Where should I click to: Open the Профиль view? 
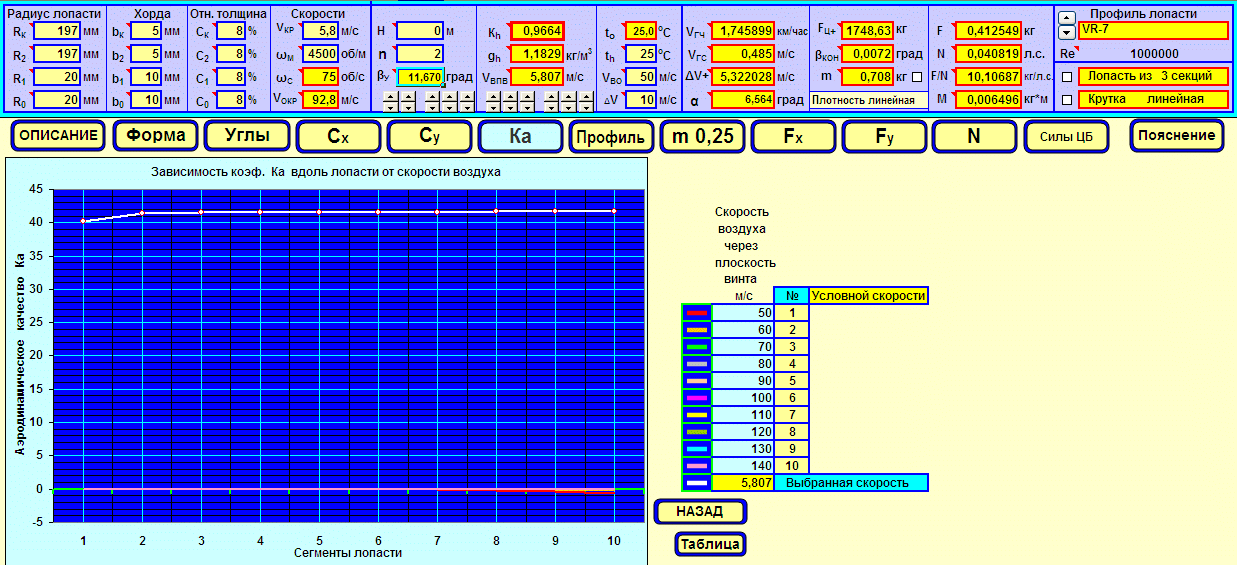point(612,136)
